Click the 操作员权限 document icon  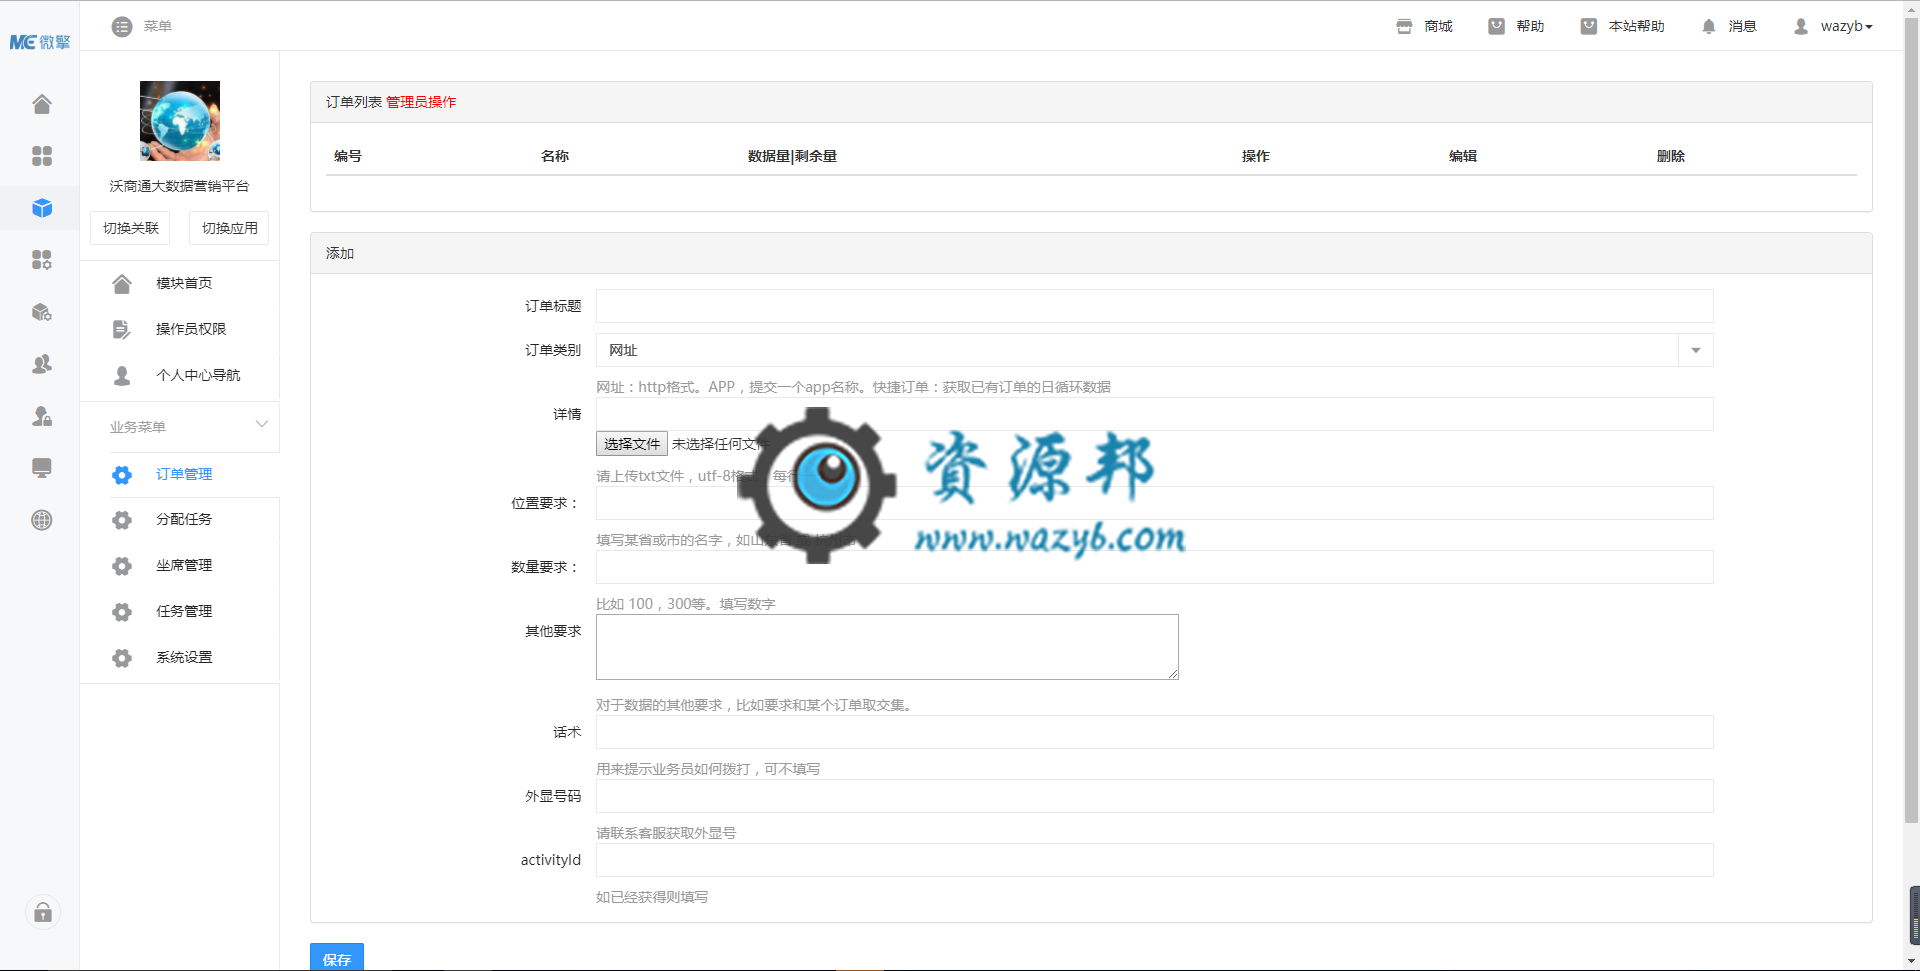tap(122, 330)
